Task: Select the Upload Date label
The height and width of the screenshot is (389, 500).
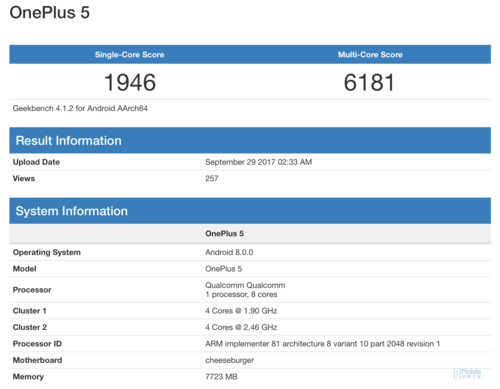Action: pos(36,162)
